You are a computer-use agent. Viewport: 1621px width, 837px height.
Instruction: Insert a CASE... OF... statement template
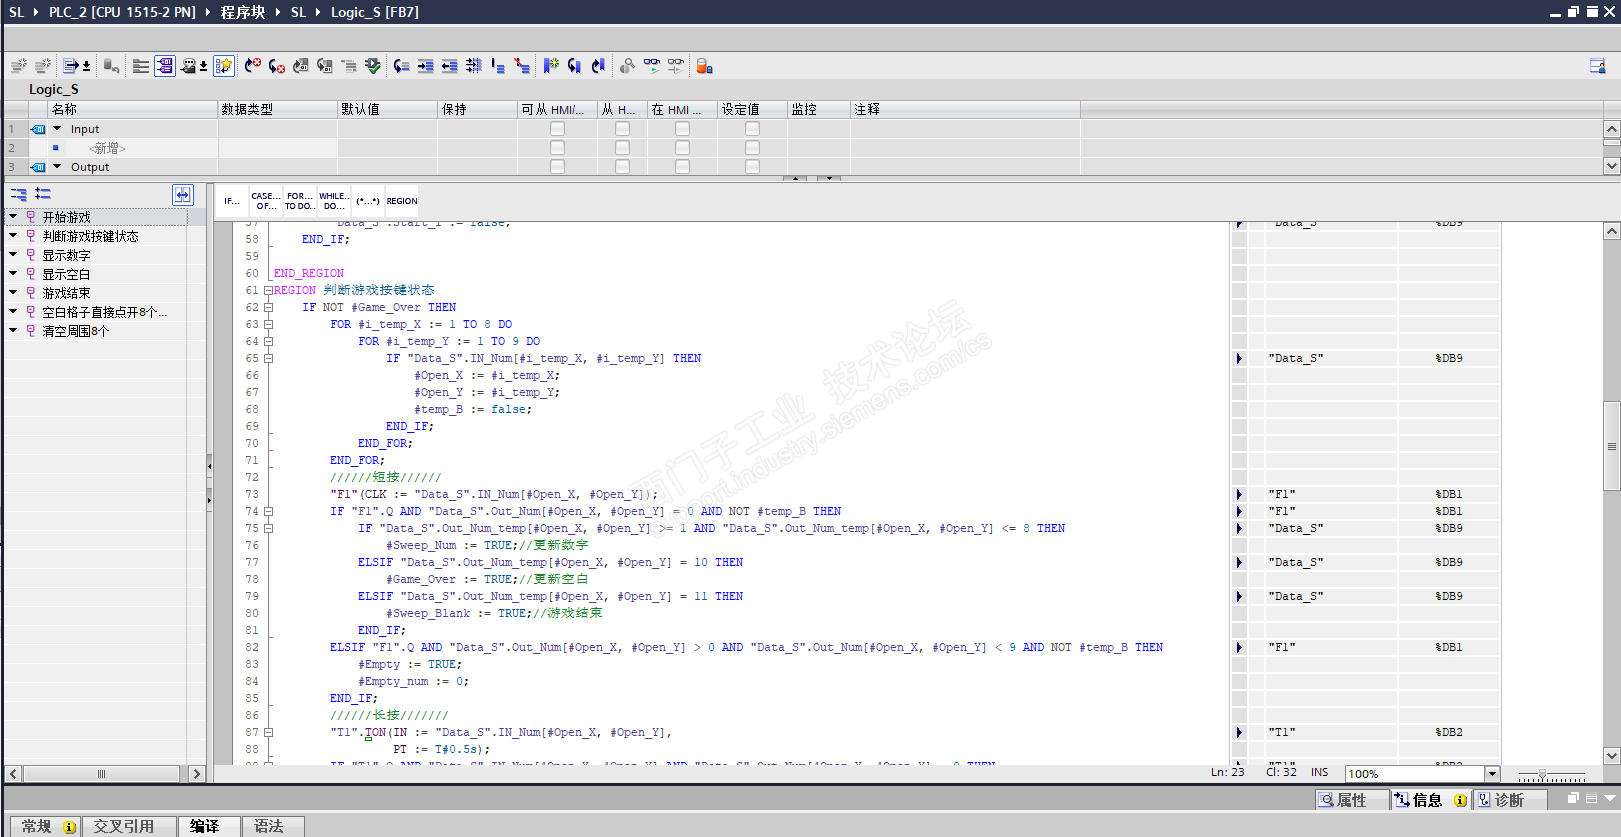(266, 201)
